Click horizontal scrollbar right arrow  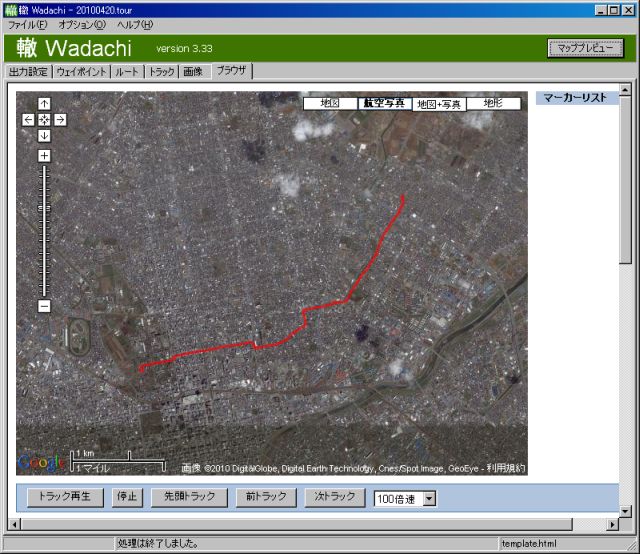[612, 524]
